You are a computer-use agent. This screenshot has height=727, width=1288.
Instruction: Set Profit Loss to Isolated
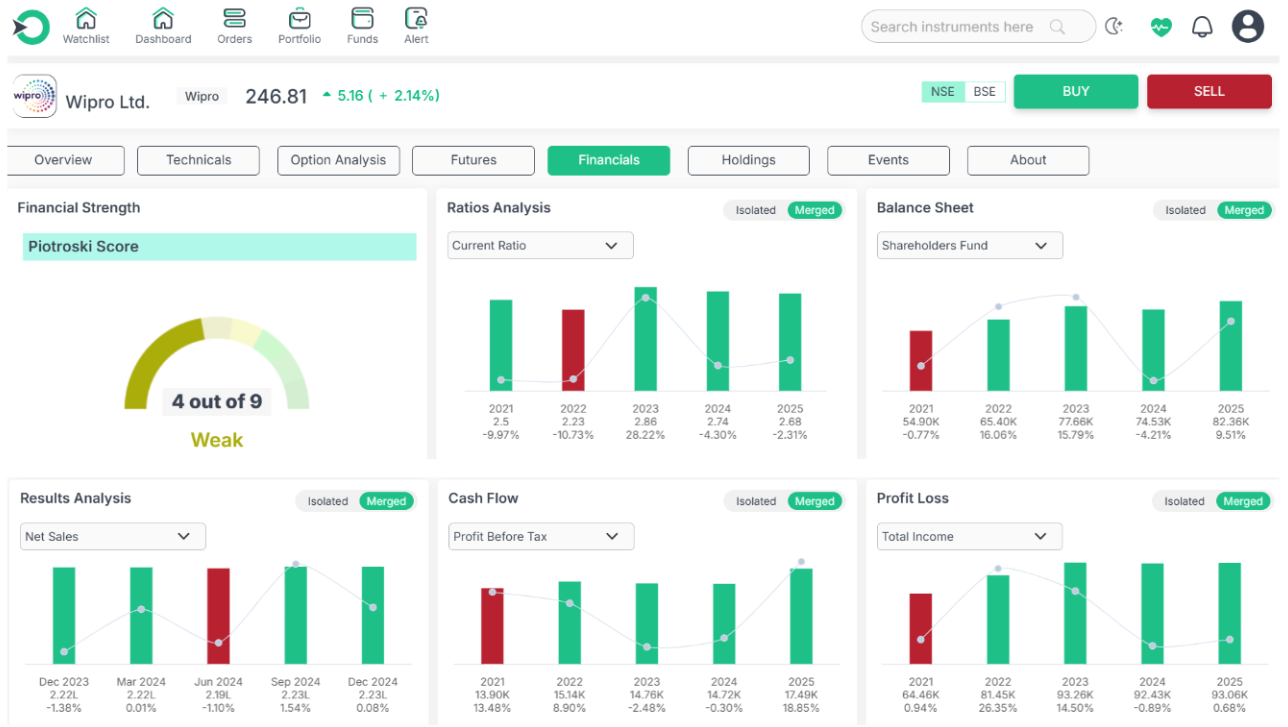1184,501
